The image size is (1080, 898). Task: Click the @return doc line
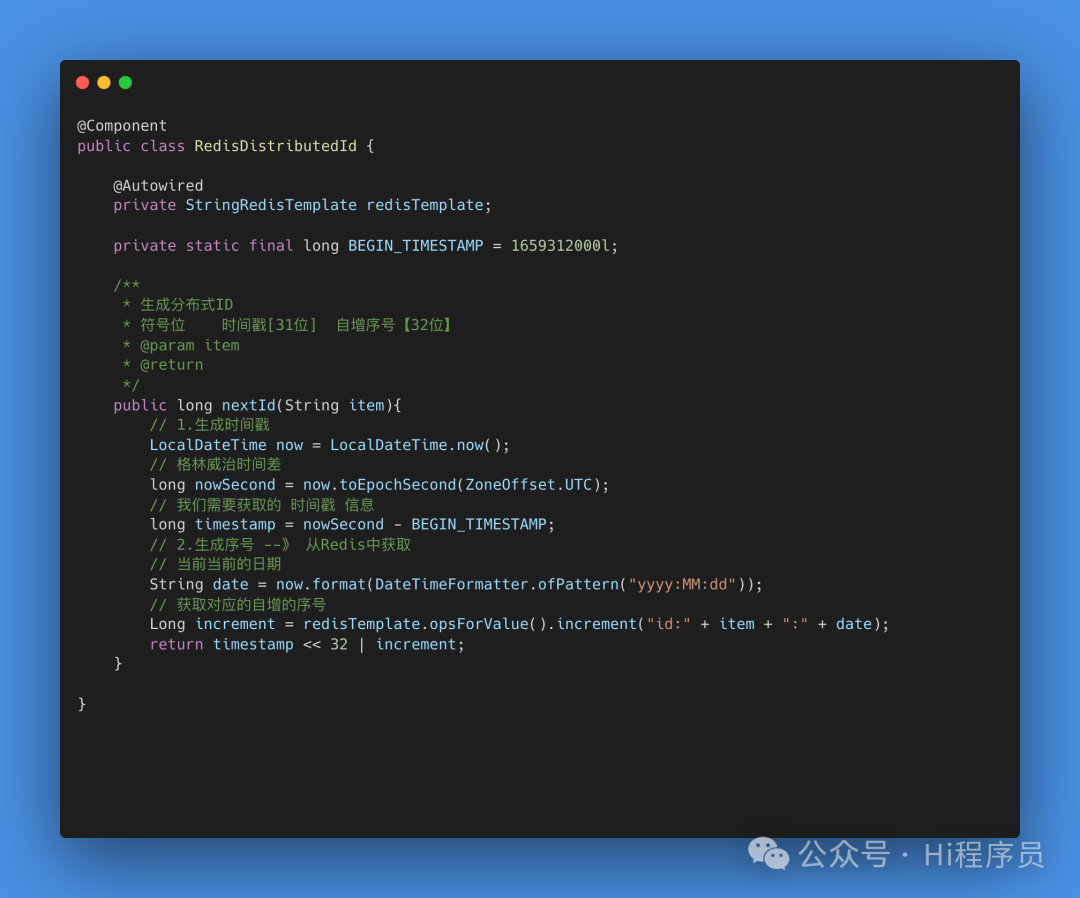(x=172, y=365)
